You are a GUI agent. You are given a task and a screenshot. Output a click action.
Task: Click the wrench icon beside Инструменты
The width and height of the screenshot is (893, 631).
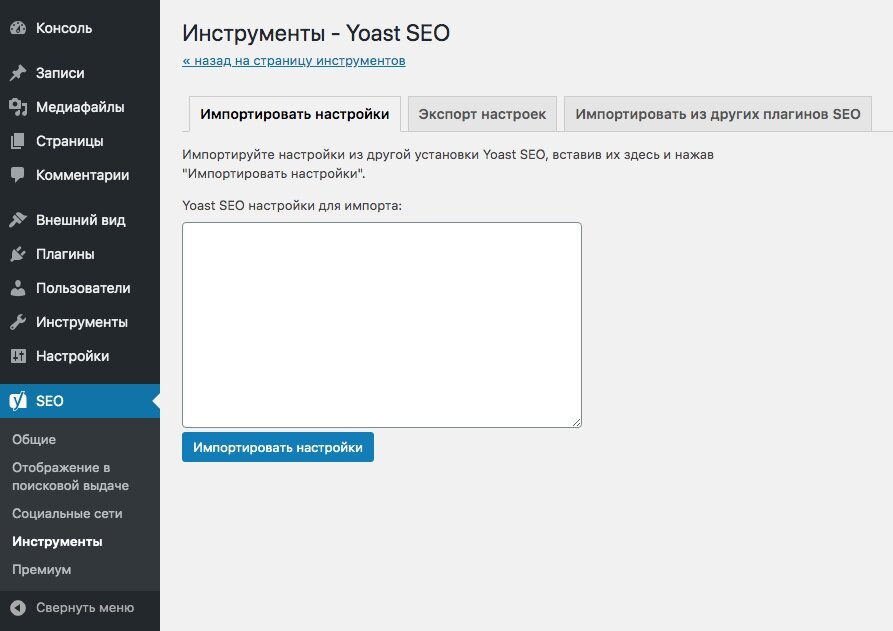pyautogui.click(x=18, y=322)
